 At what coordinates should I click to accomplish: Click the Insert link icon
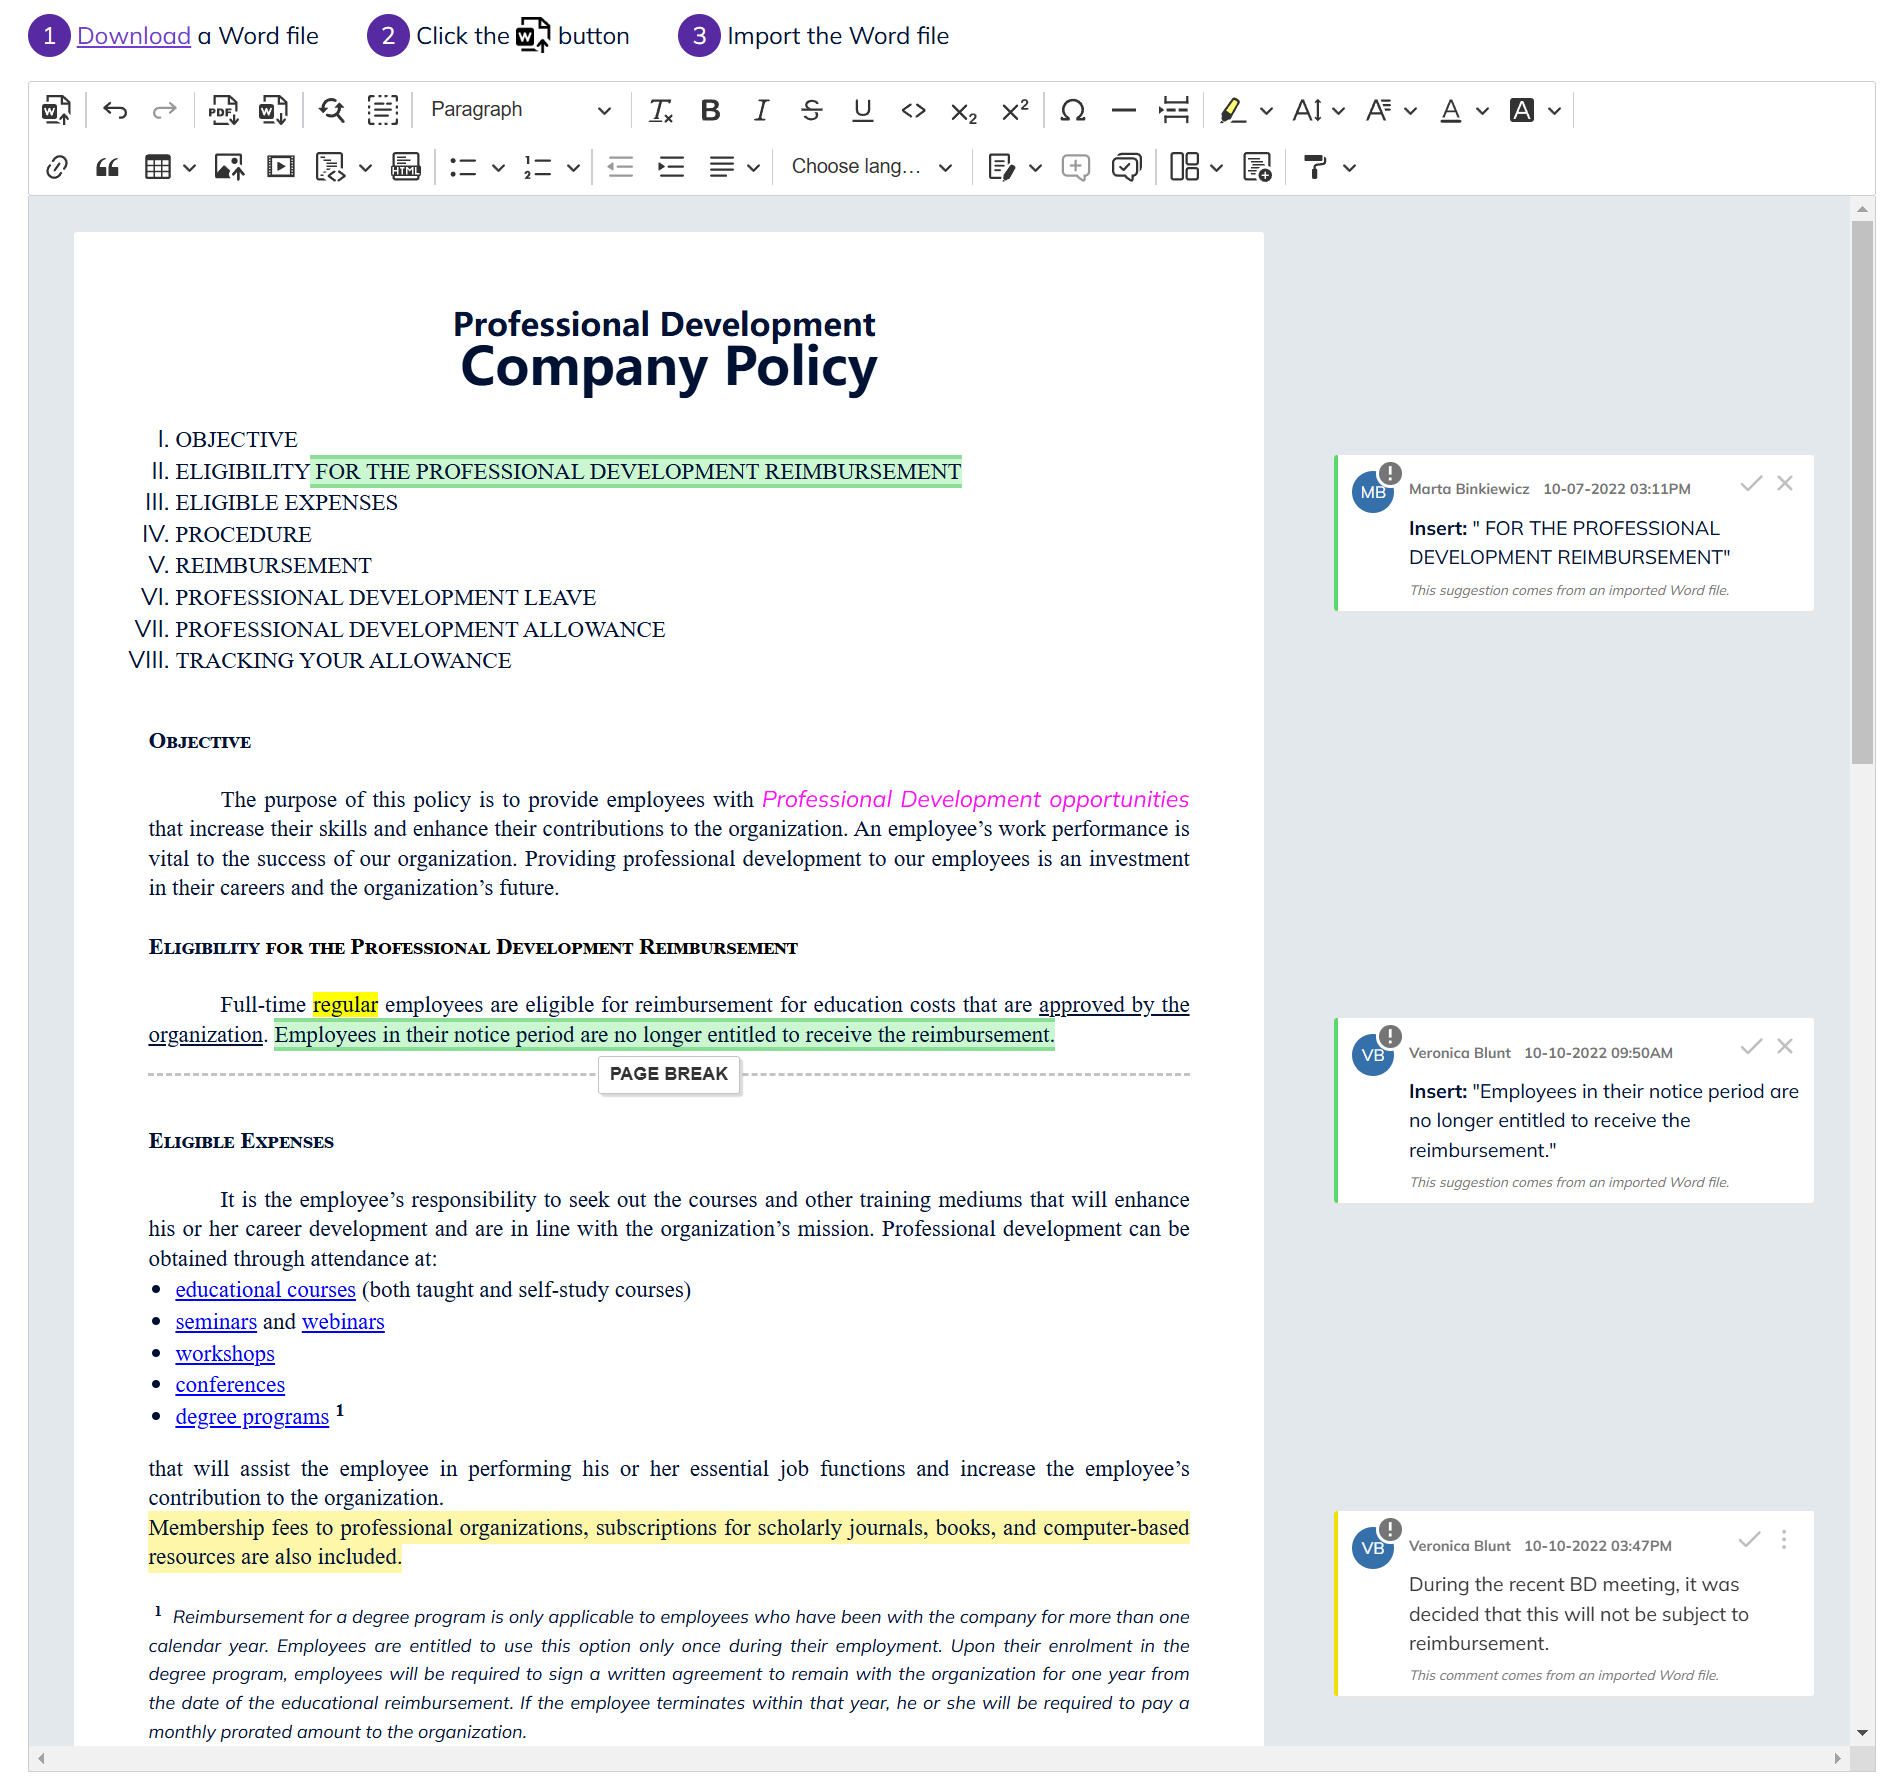pos(57,167)
